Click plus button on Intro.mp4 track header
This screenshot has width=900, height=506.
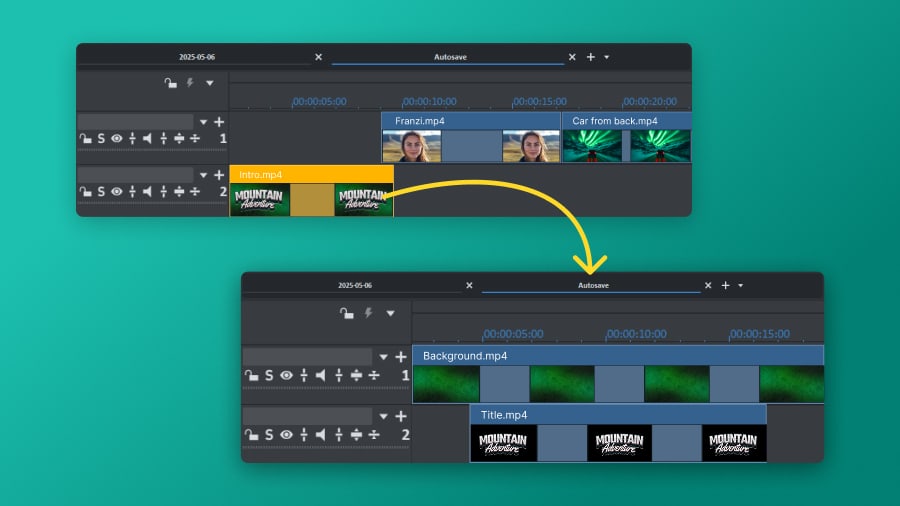point(218,175)
